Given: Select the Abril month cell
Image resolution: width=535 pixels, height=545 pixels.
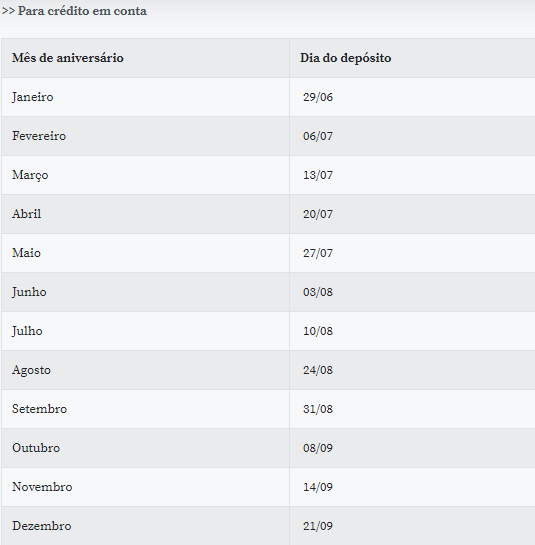Looking at the screenshot, I should (x=145, y=214).
